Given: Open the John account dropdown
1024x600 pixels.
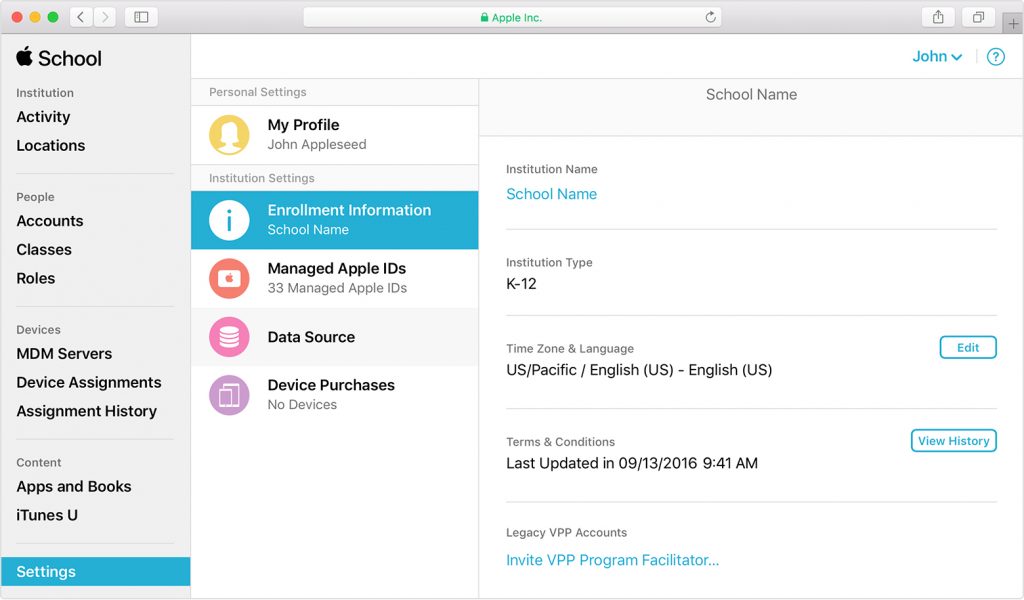Looking at the screenshot, I should (x=937, y=57).
